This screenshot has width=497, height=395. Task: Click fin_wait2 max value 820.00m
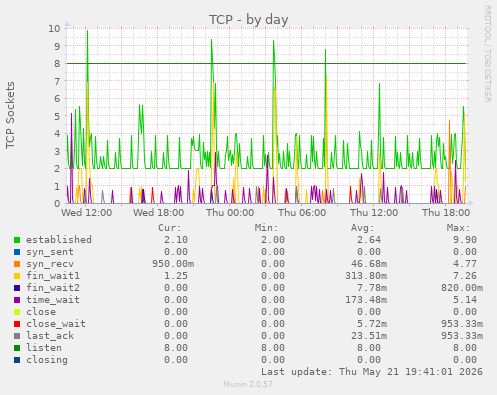[x=462, y=288]
